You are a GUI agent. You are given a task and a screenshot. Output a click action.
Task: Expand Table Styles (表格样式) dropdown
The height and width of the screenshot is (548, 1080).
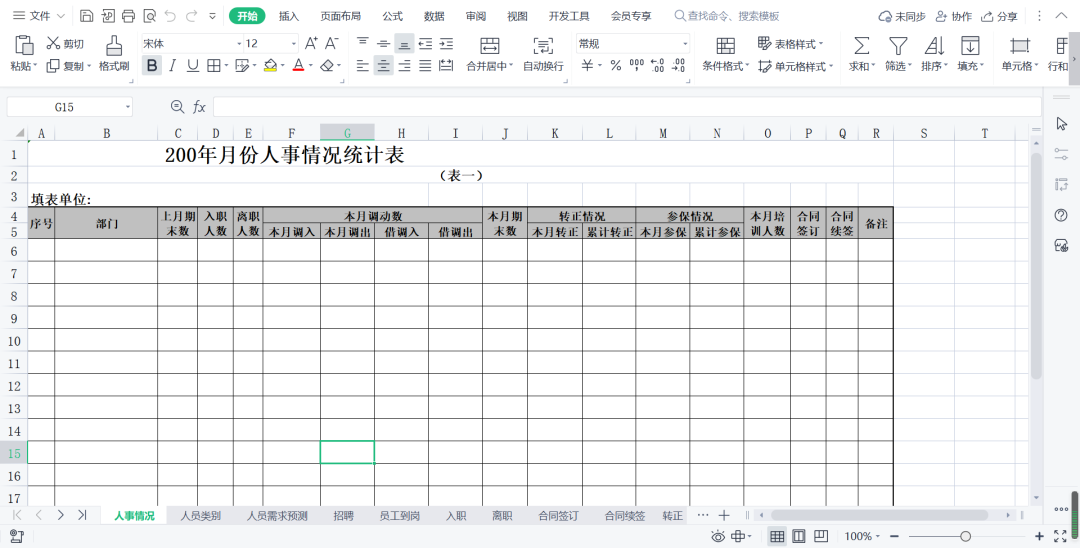(x=820, y=44)
